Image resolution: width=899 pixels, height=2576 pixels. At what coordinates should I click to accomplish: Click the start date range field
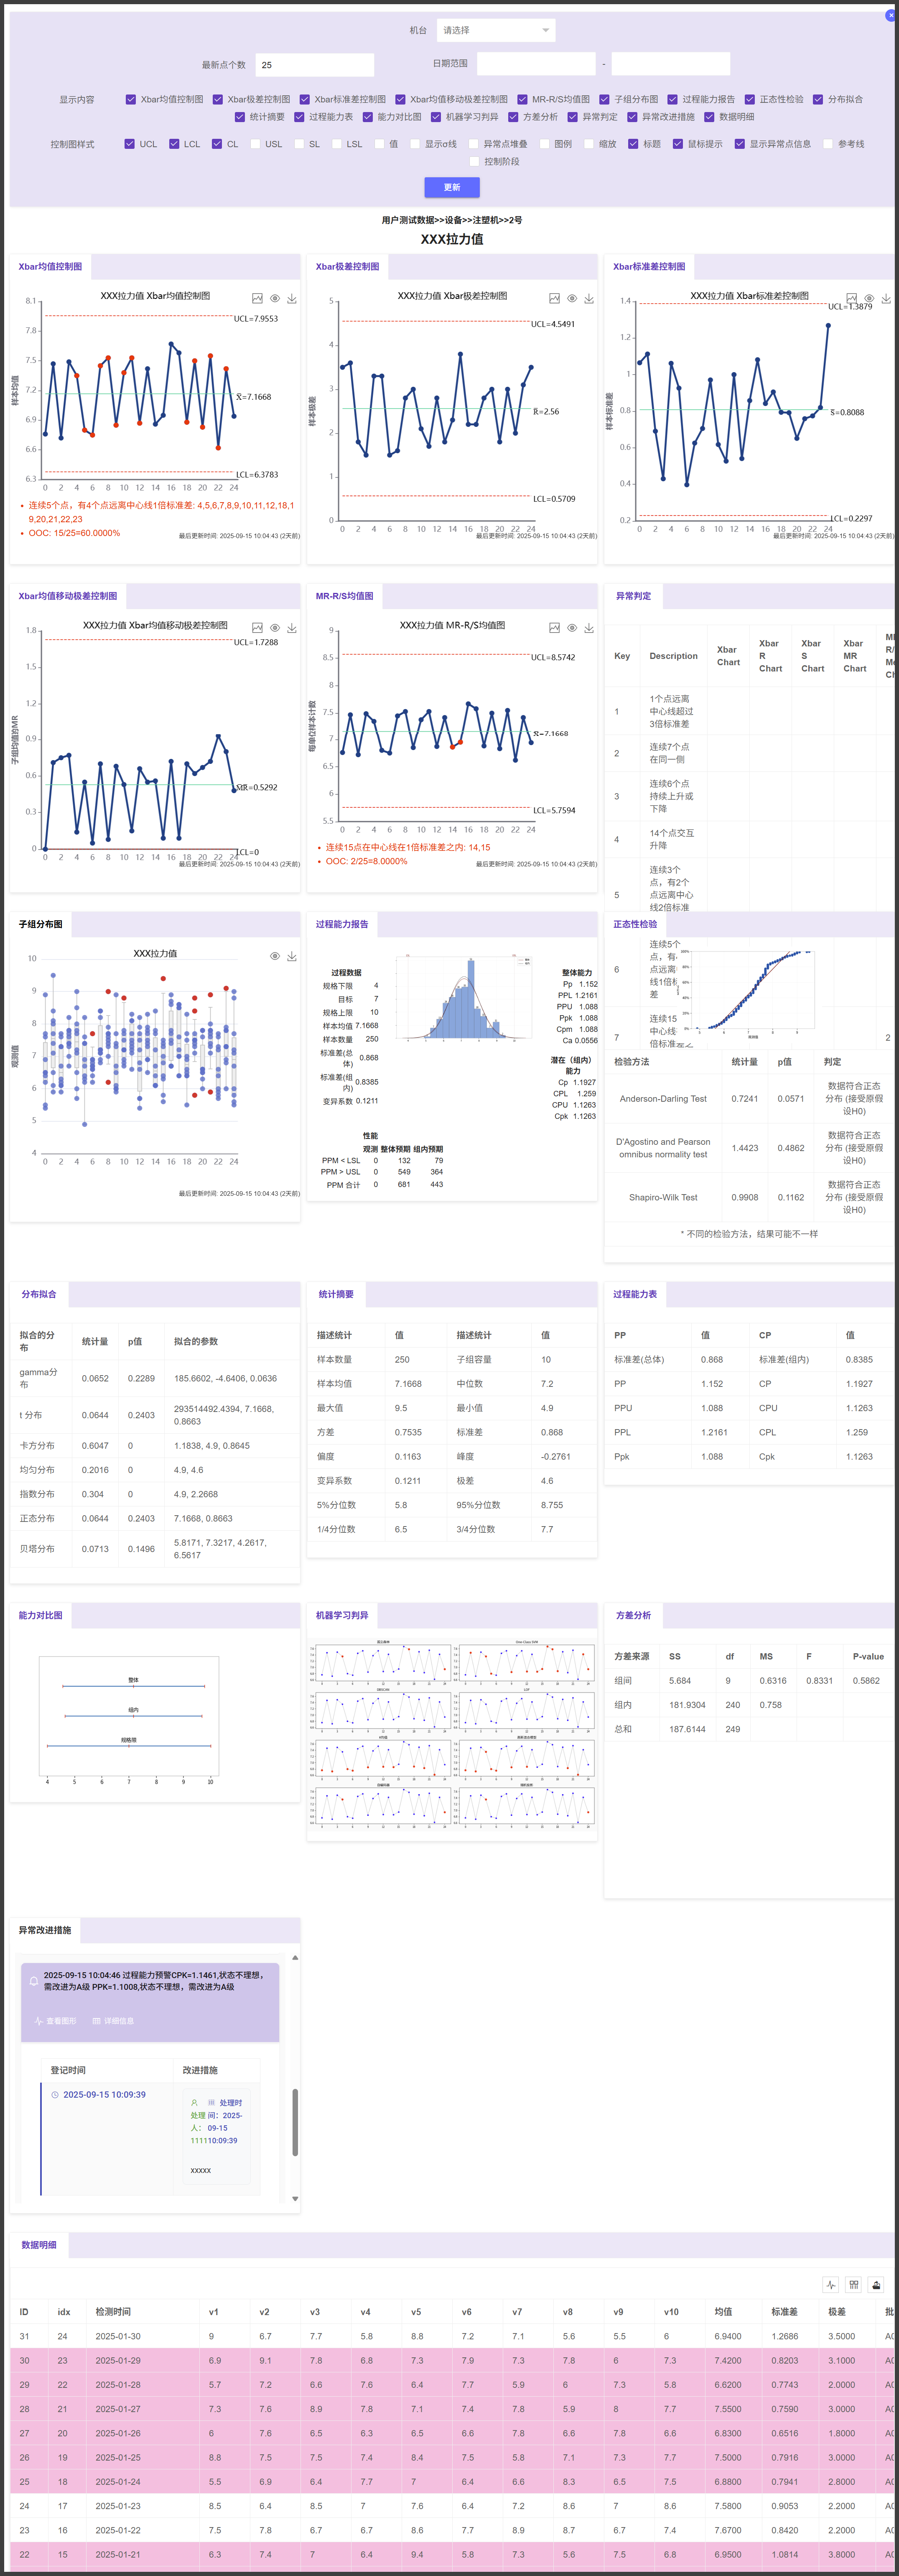[536, 64]
